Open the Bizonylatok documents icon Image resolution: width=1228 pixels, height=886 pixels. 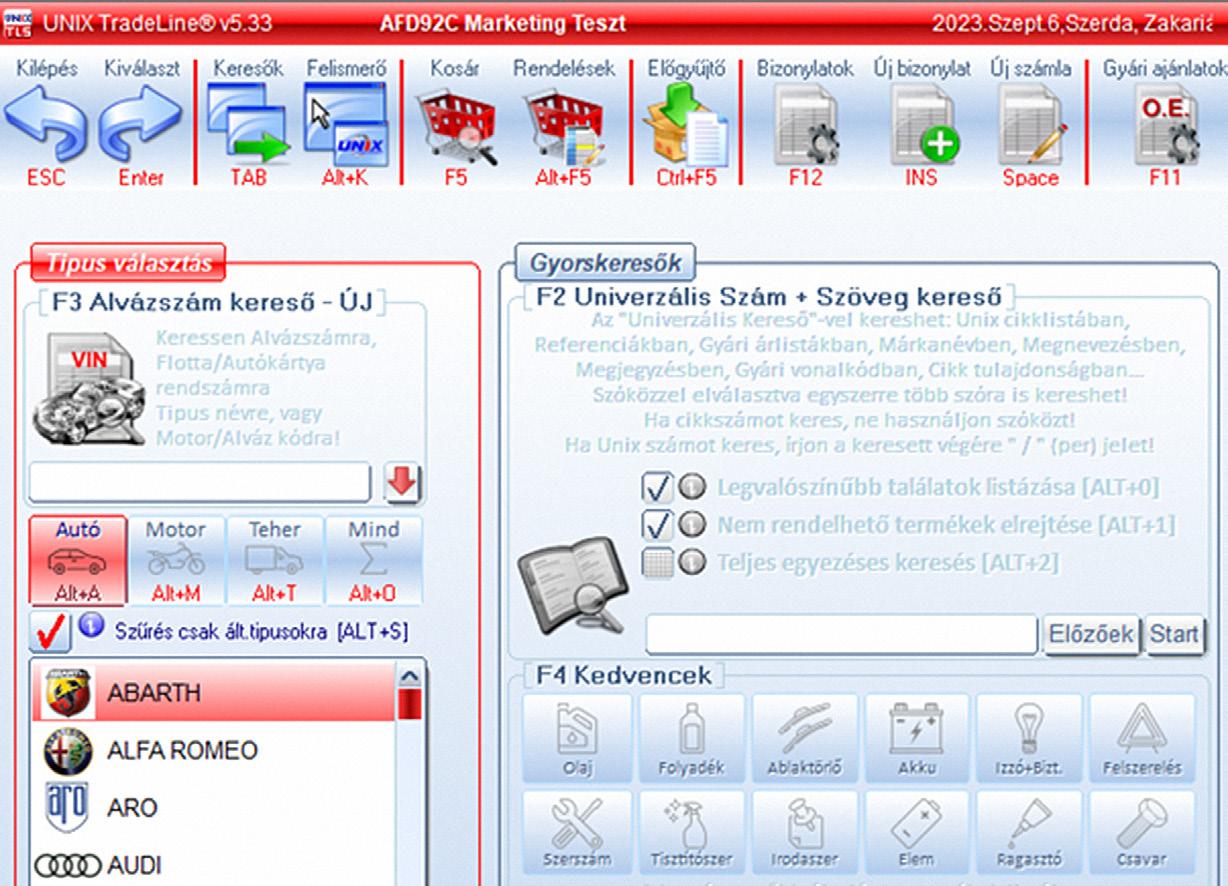805,126
